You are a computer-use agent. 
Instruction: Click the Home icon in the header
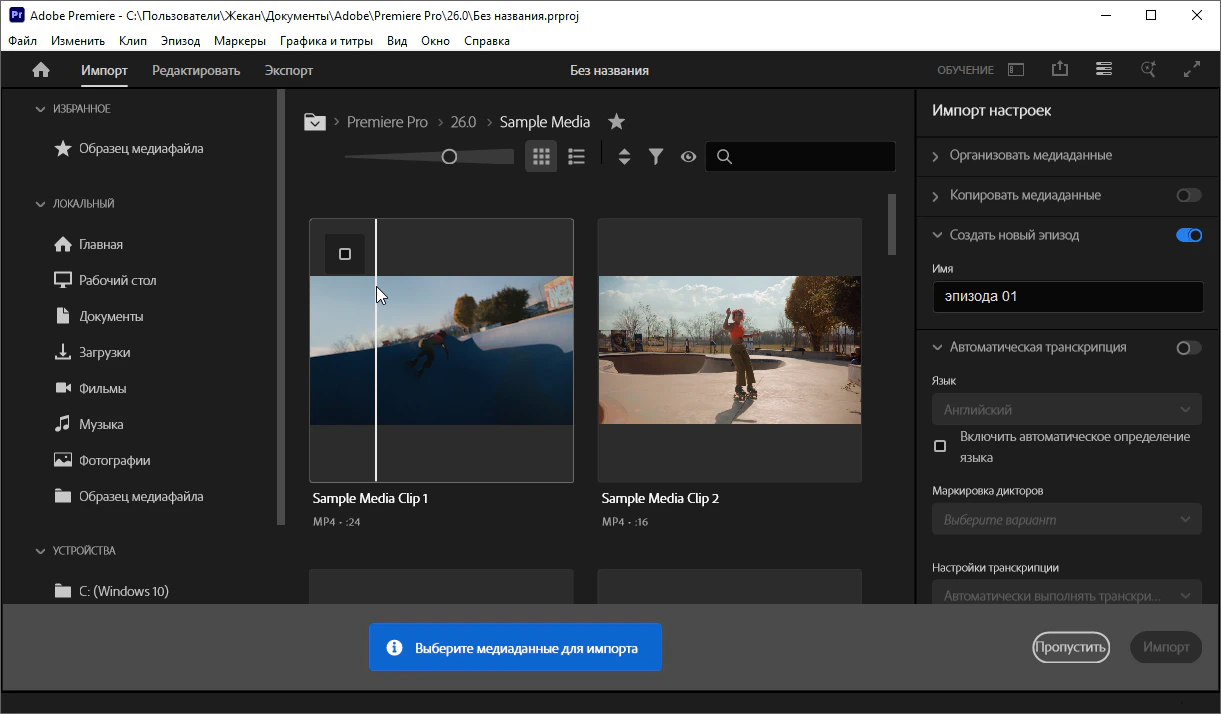pyautogui.click(x=41, y=70)
